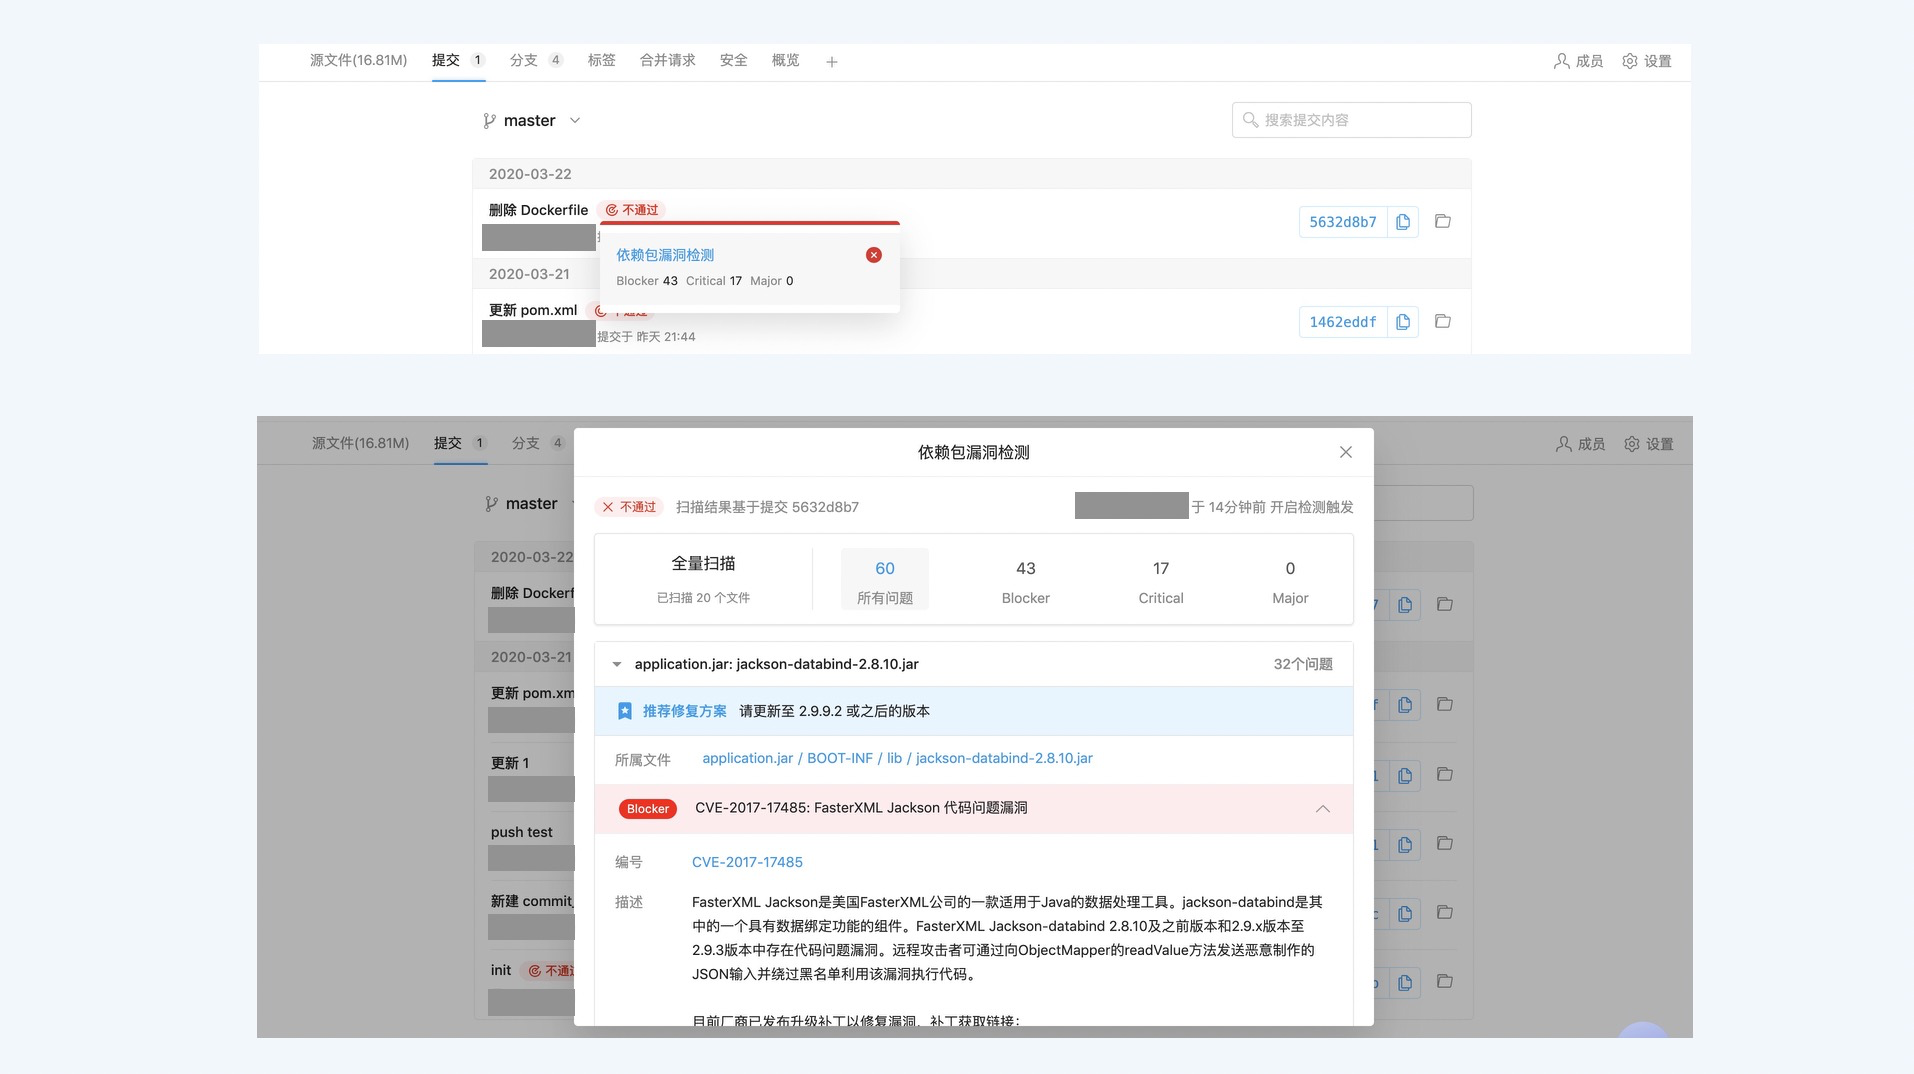Copy icon in bottom panel 更新 1 row
This screenshot has width=1914, height=1074.
point(1405,775)
